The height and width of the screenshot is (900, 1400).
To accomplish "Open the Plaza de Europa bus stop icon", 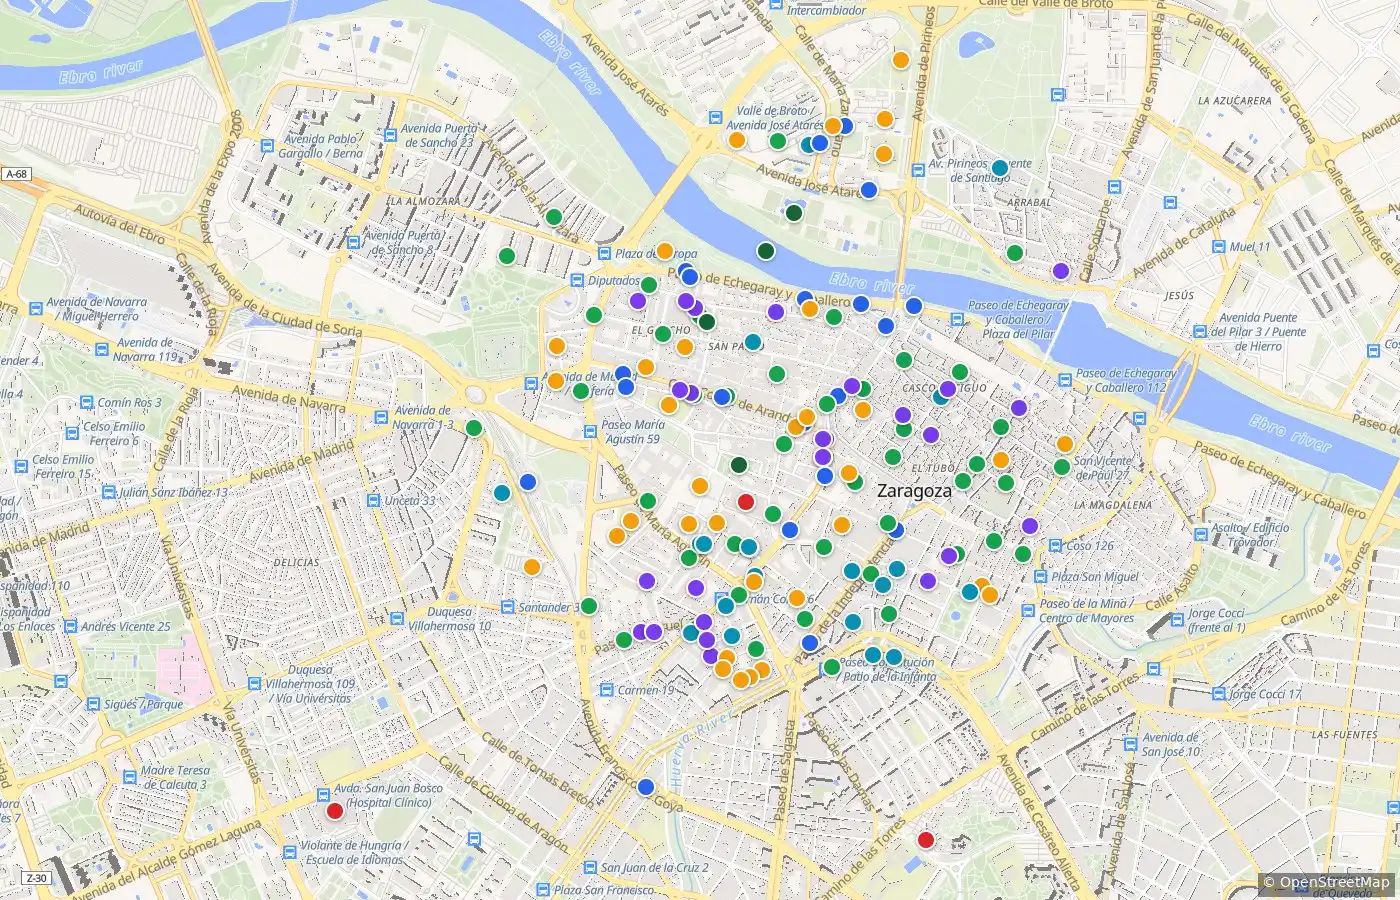I will point(605,254).
